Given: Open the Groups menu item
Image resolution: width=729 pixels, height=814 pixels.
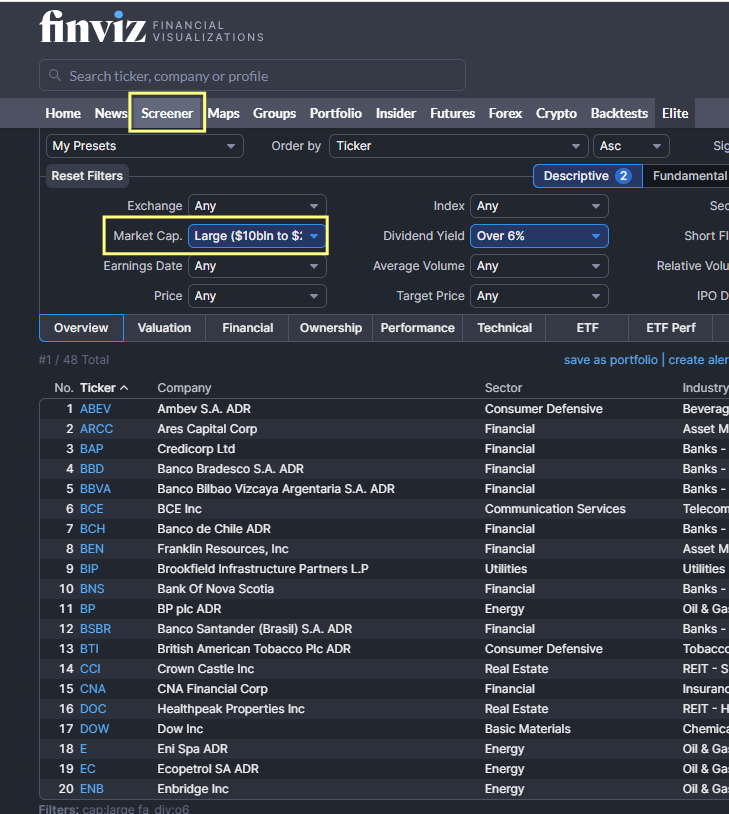Looking at the screenshot, I should click(274, 113).
